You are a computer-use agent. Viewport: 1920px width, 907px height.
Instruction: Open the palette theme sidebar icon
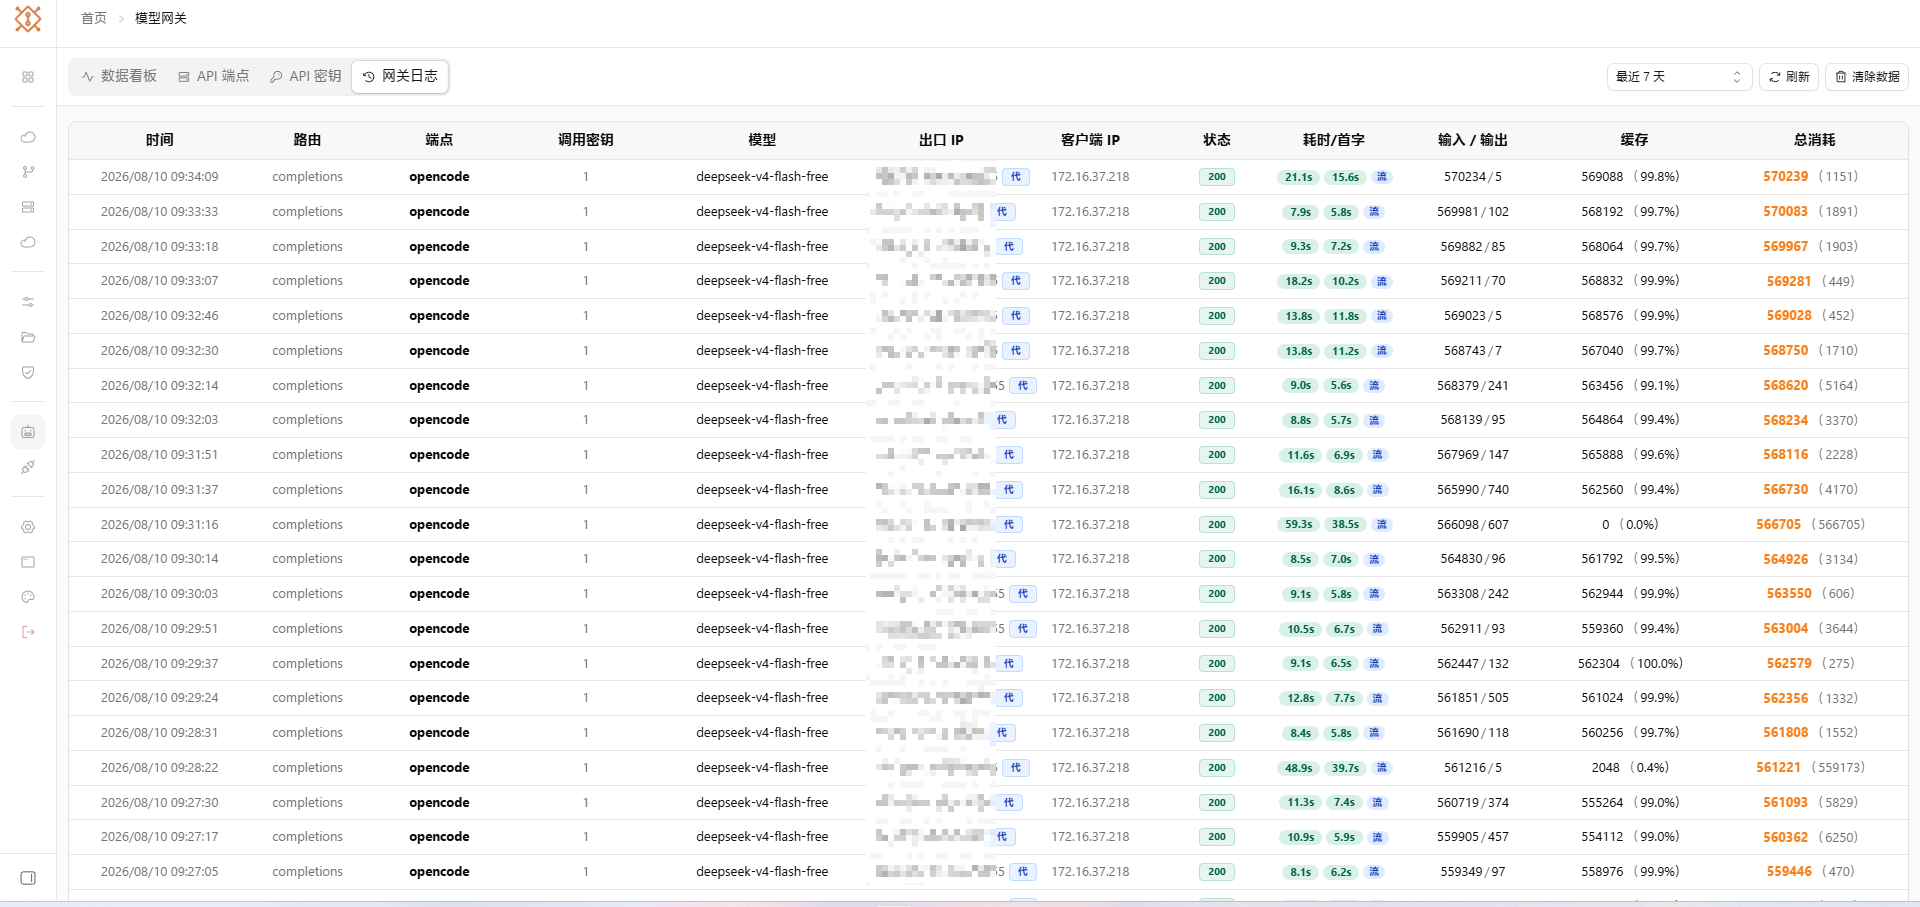28,597
